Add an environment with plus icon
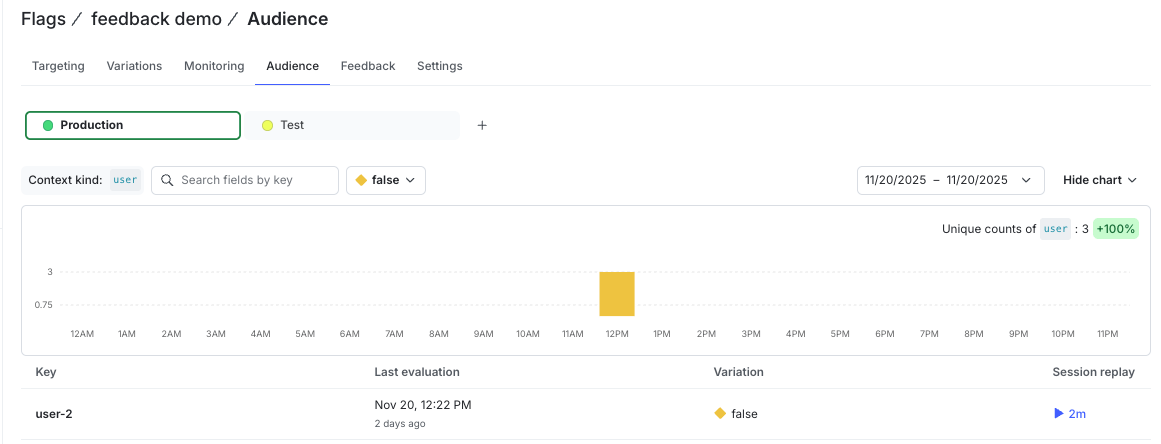The height and width of the screenshot is (444, 1161). click(x=482, y=125)
